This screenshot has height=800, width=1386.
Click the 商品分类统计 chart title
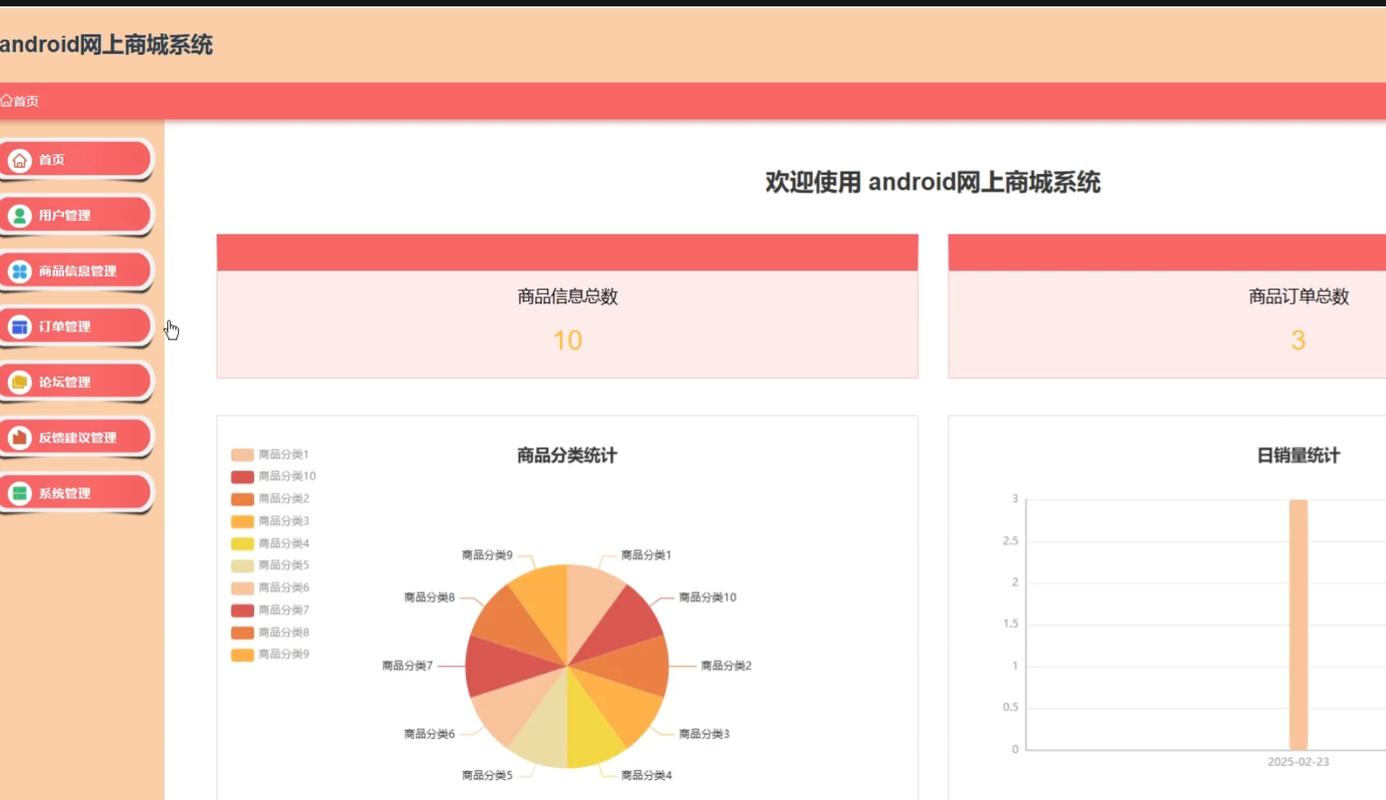pyautogui.click(x=567, y=456)
